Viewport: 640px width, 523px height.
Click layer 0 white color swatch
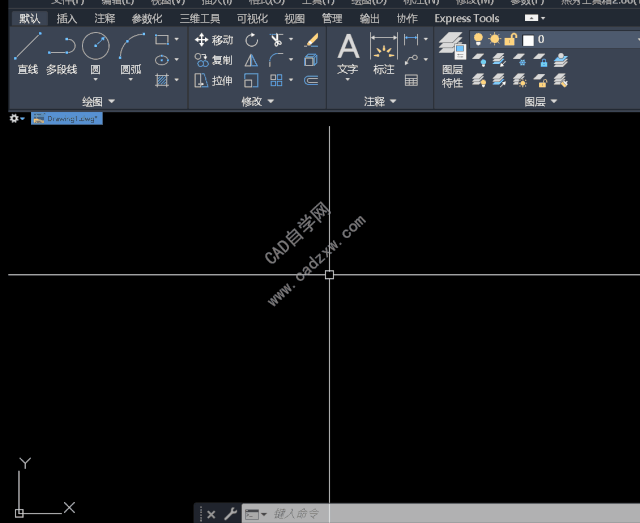tap(528, 40)
